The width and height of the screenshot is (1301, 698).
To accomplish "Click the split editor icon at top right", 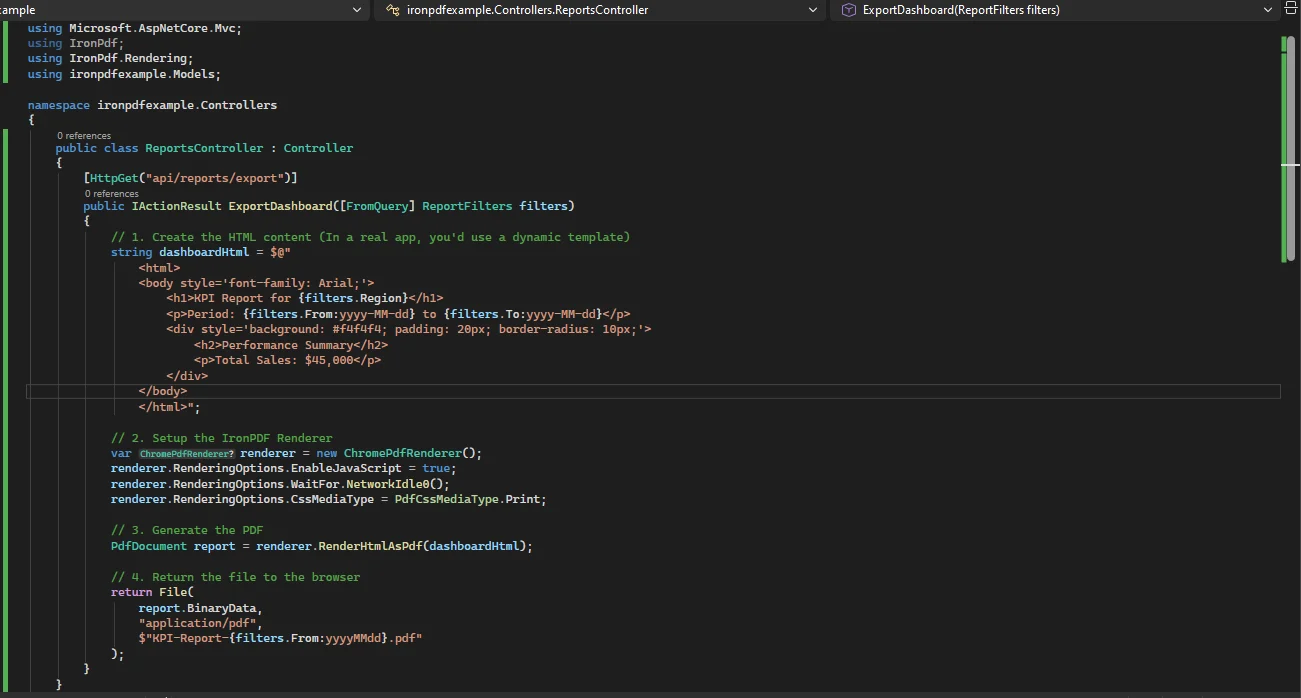I will [x=1290, y=7].
